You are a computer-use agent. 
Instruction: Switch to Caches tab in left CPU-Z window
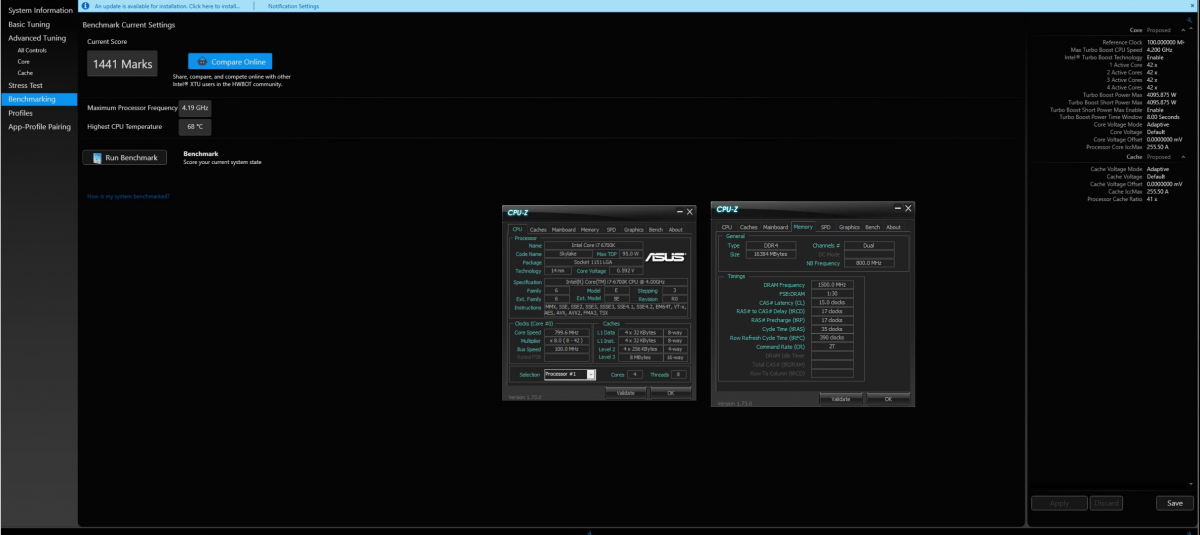pyautogui.click(x=538, y=230)
